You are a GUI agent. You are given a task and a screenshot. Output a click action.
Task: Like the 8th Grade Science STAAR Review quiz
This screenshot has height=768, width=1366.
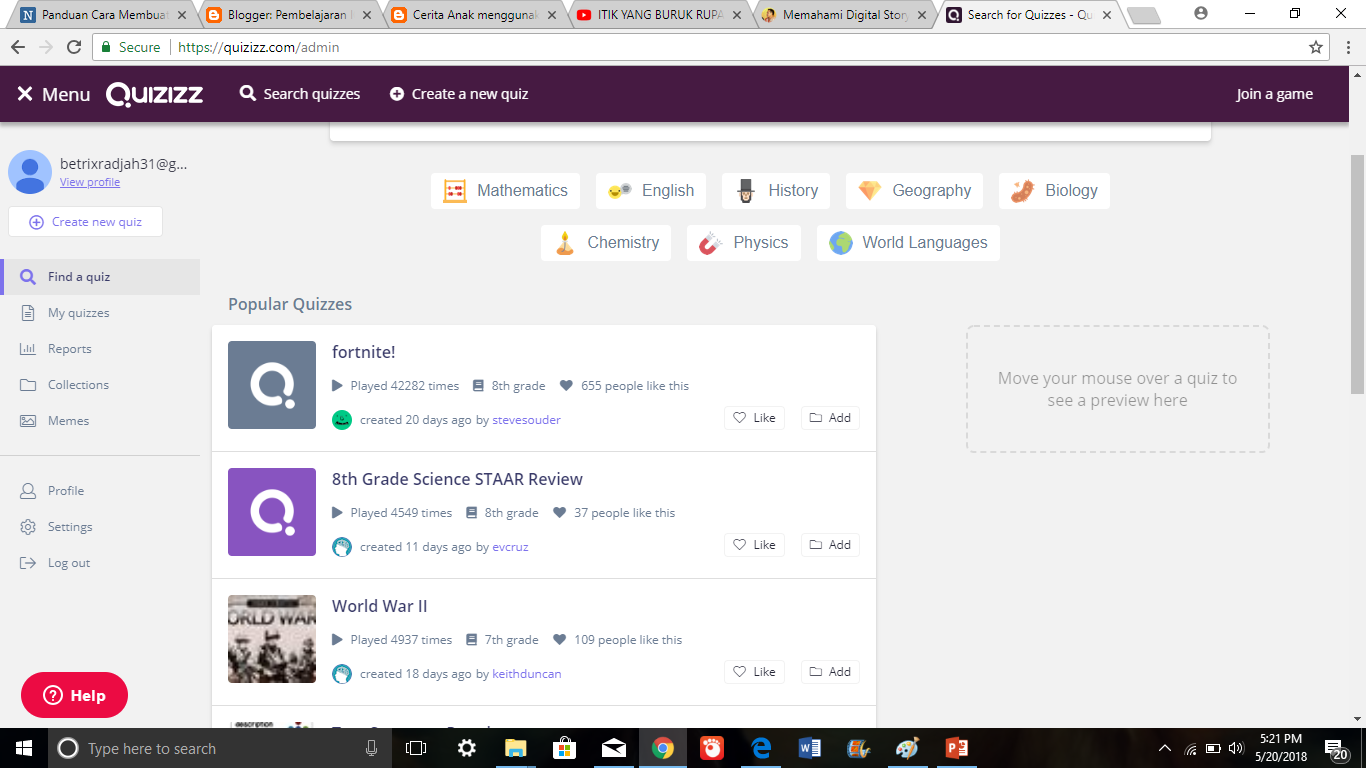[x=754, y=545]
